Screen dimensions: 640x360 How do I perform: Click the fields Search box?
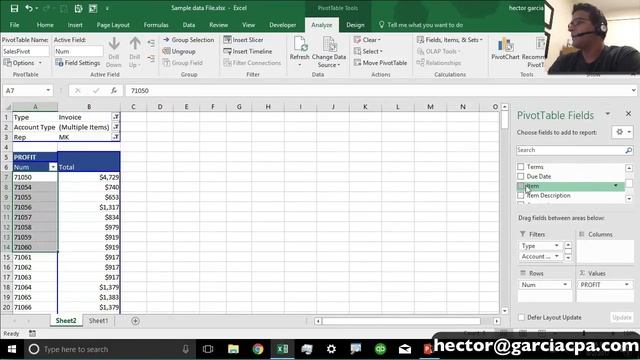pos(570,150)
